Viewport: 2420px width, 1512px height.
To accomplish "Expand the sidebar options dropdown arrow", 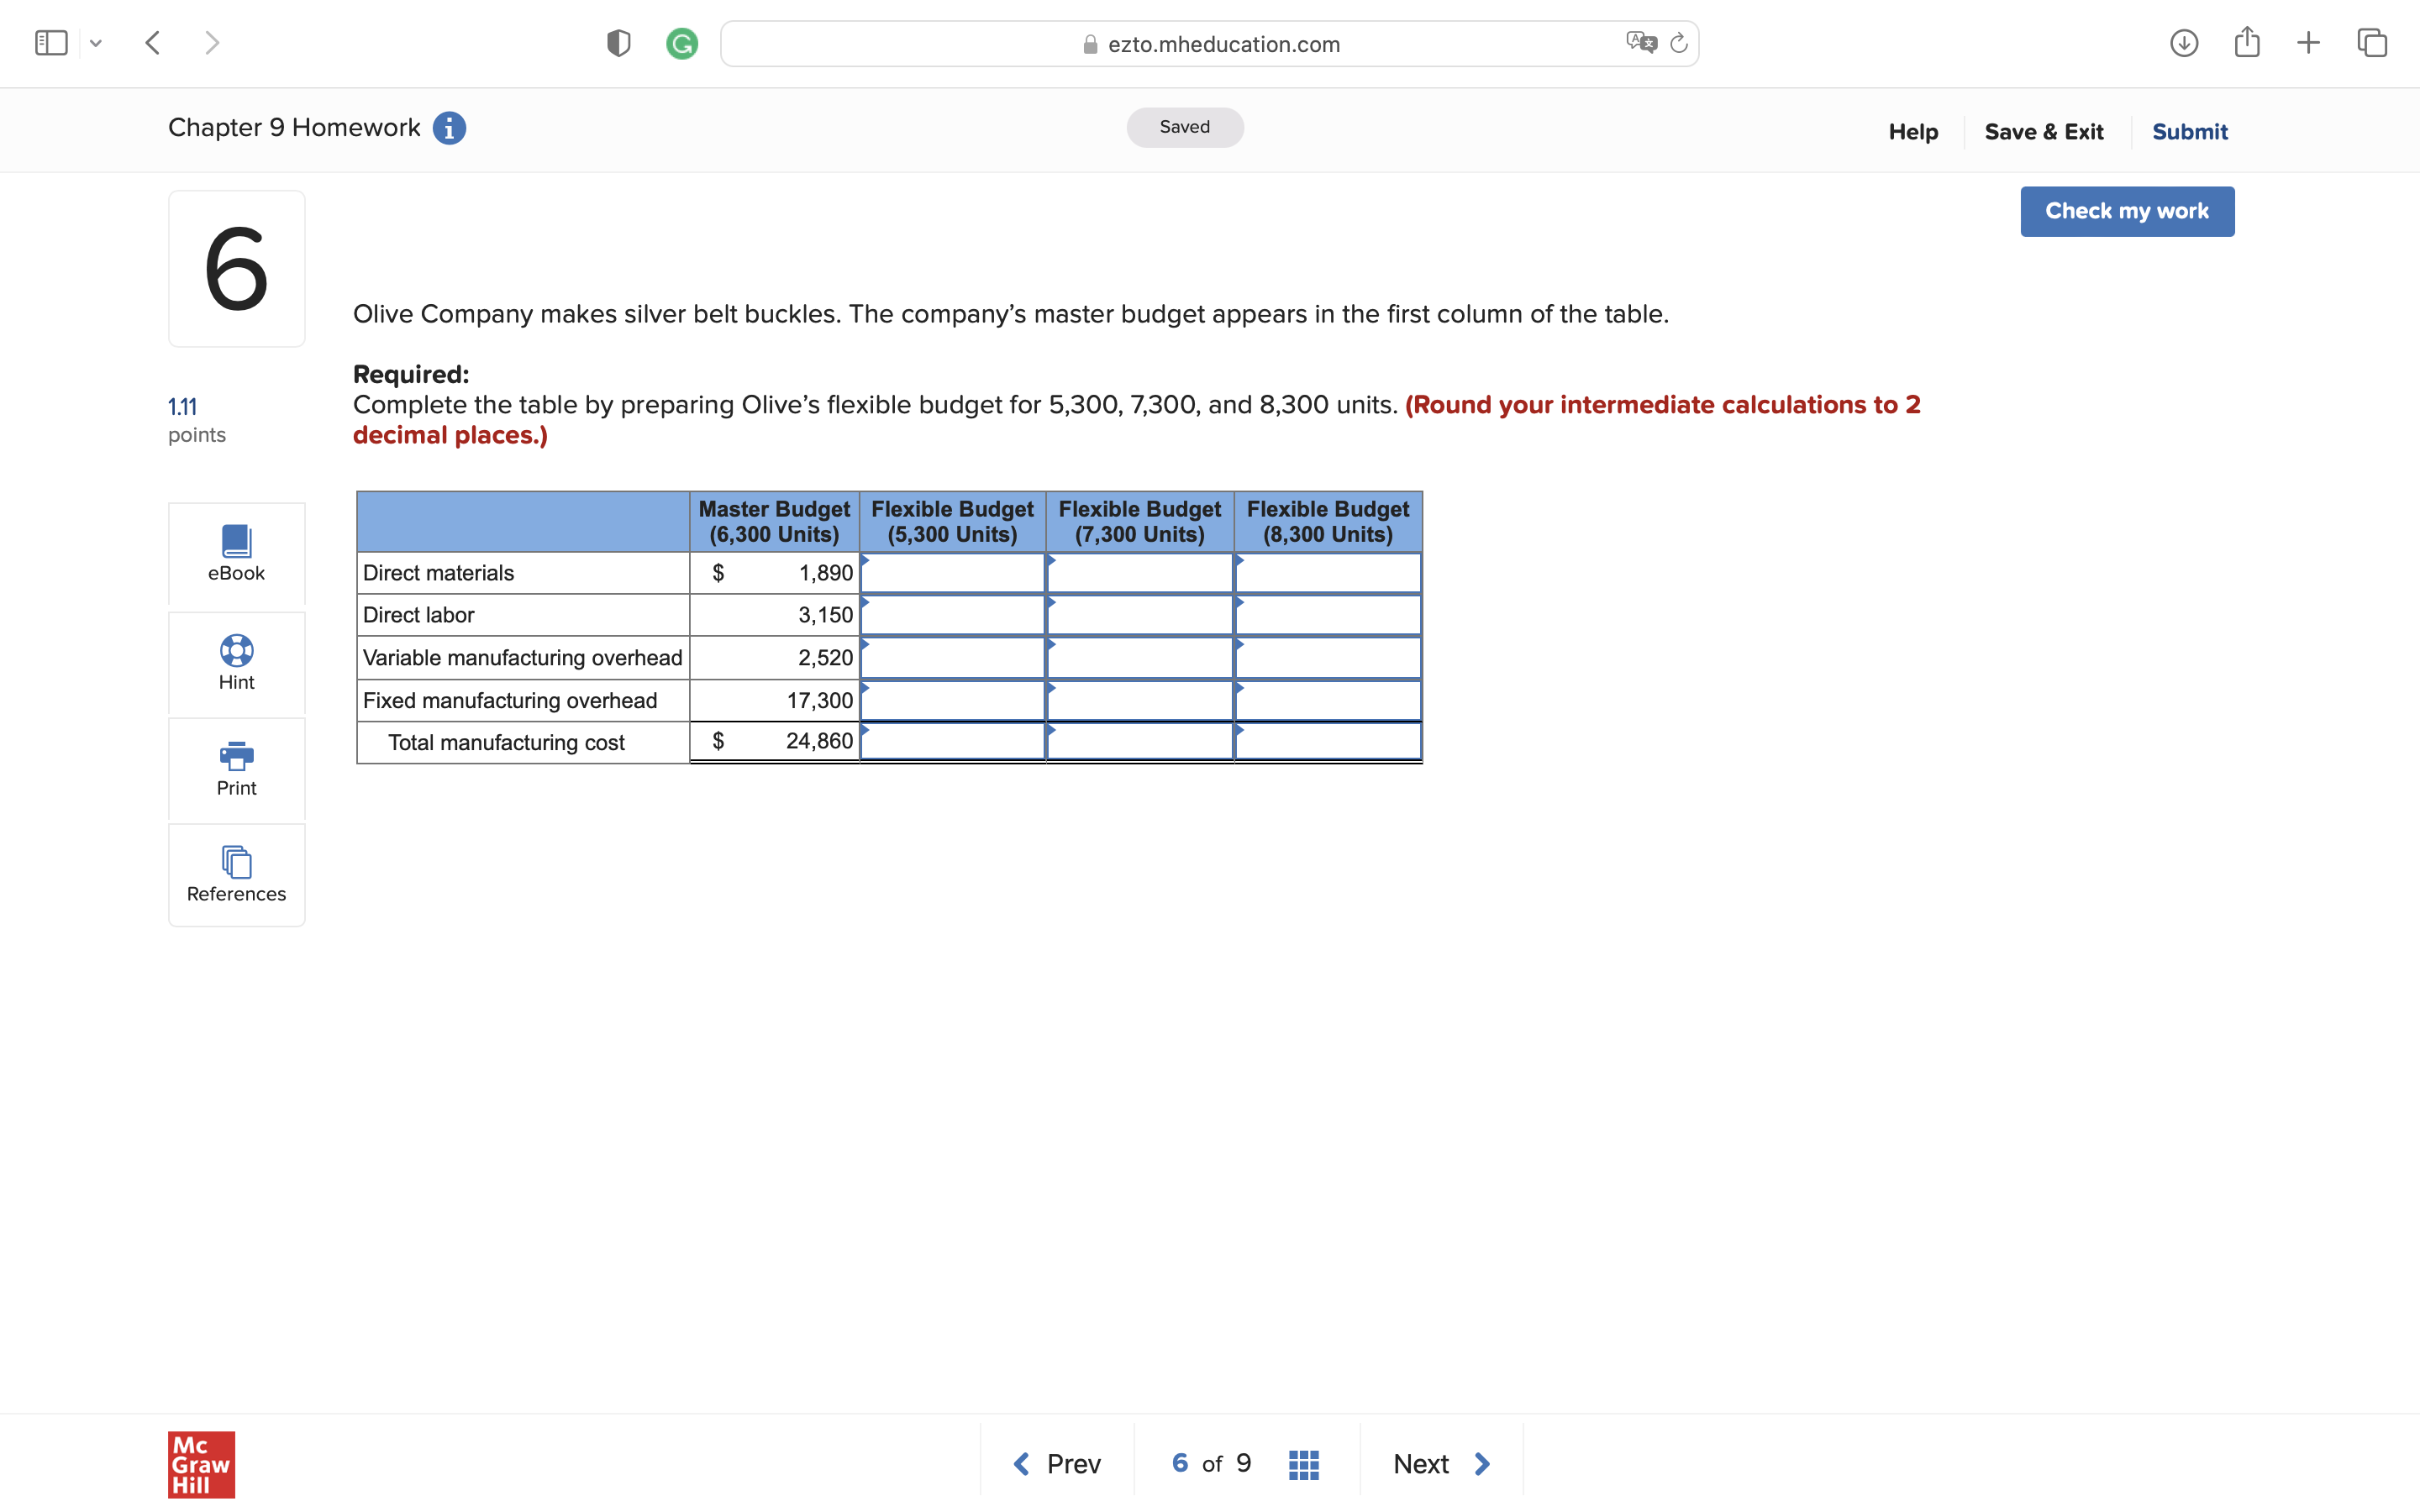I will [x=96, y=43].
